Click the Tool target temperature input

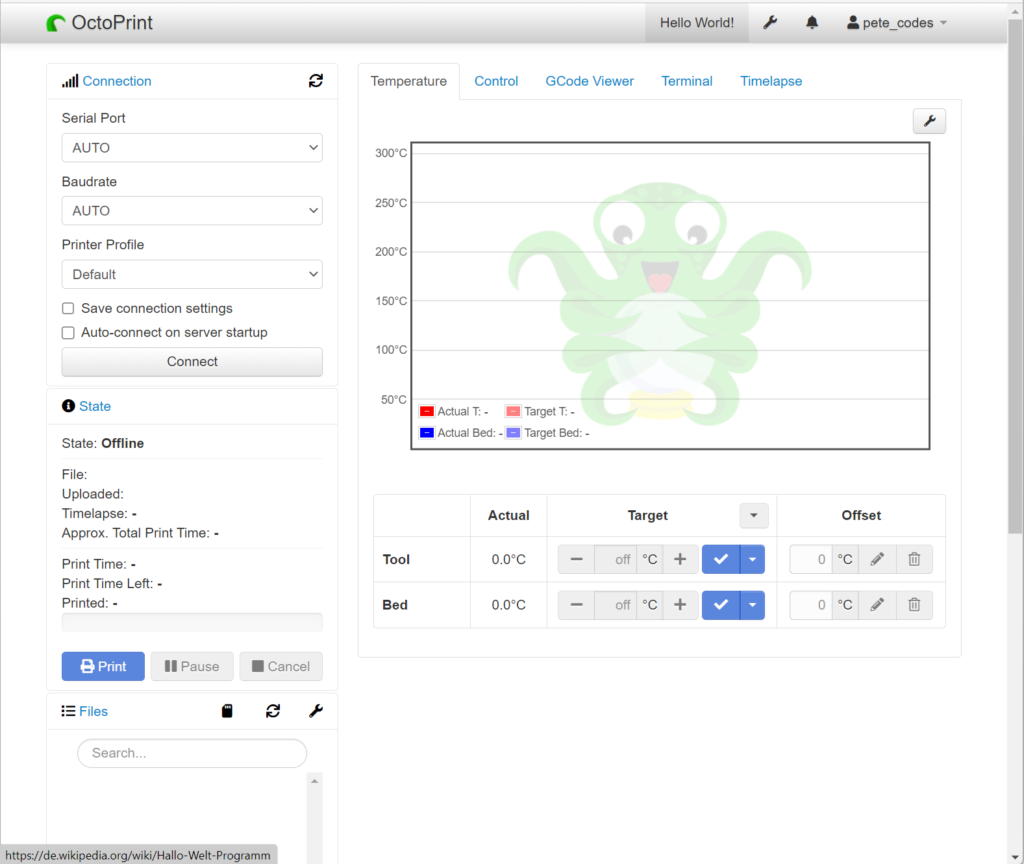615,560
